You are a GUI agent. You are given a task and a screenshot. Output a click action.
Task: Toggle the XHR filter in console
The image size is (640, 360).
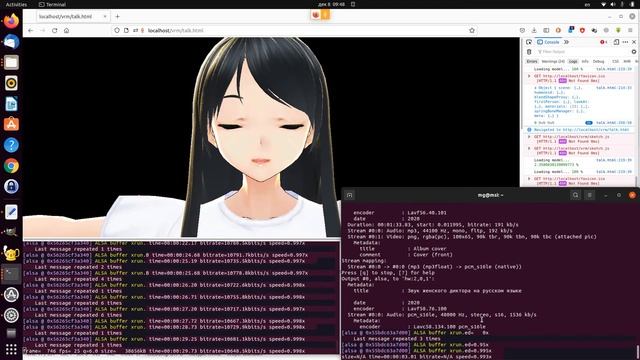point(627,61)
